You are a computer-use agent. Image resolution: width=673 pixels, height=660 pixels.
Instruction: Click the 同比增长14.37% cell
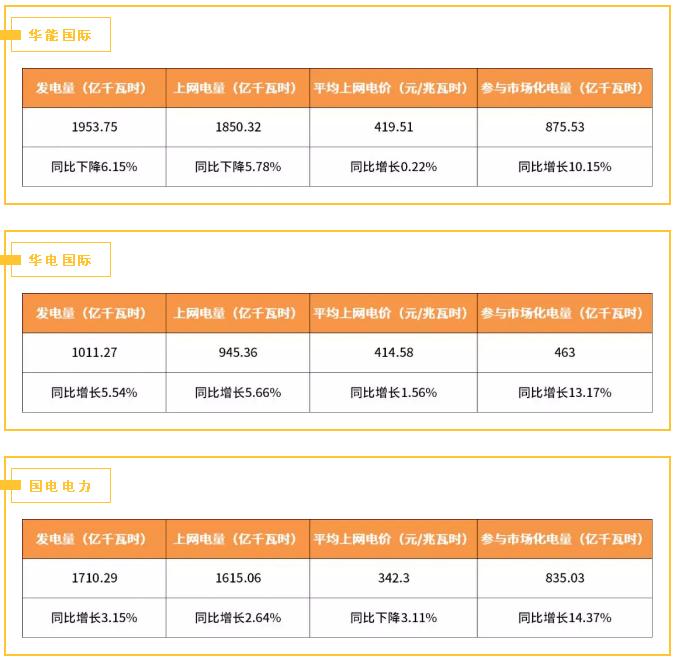click(565, 618)
